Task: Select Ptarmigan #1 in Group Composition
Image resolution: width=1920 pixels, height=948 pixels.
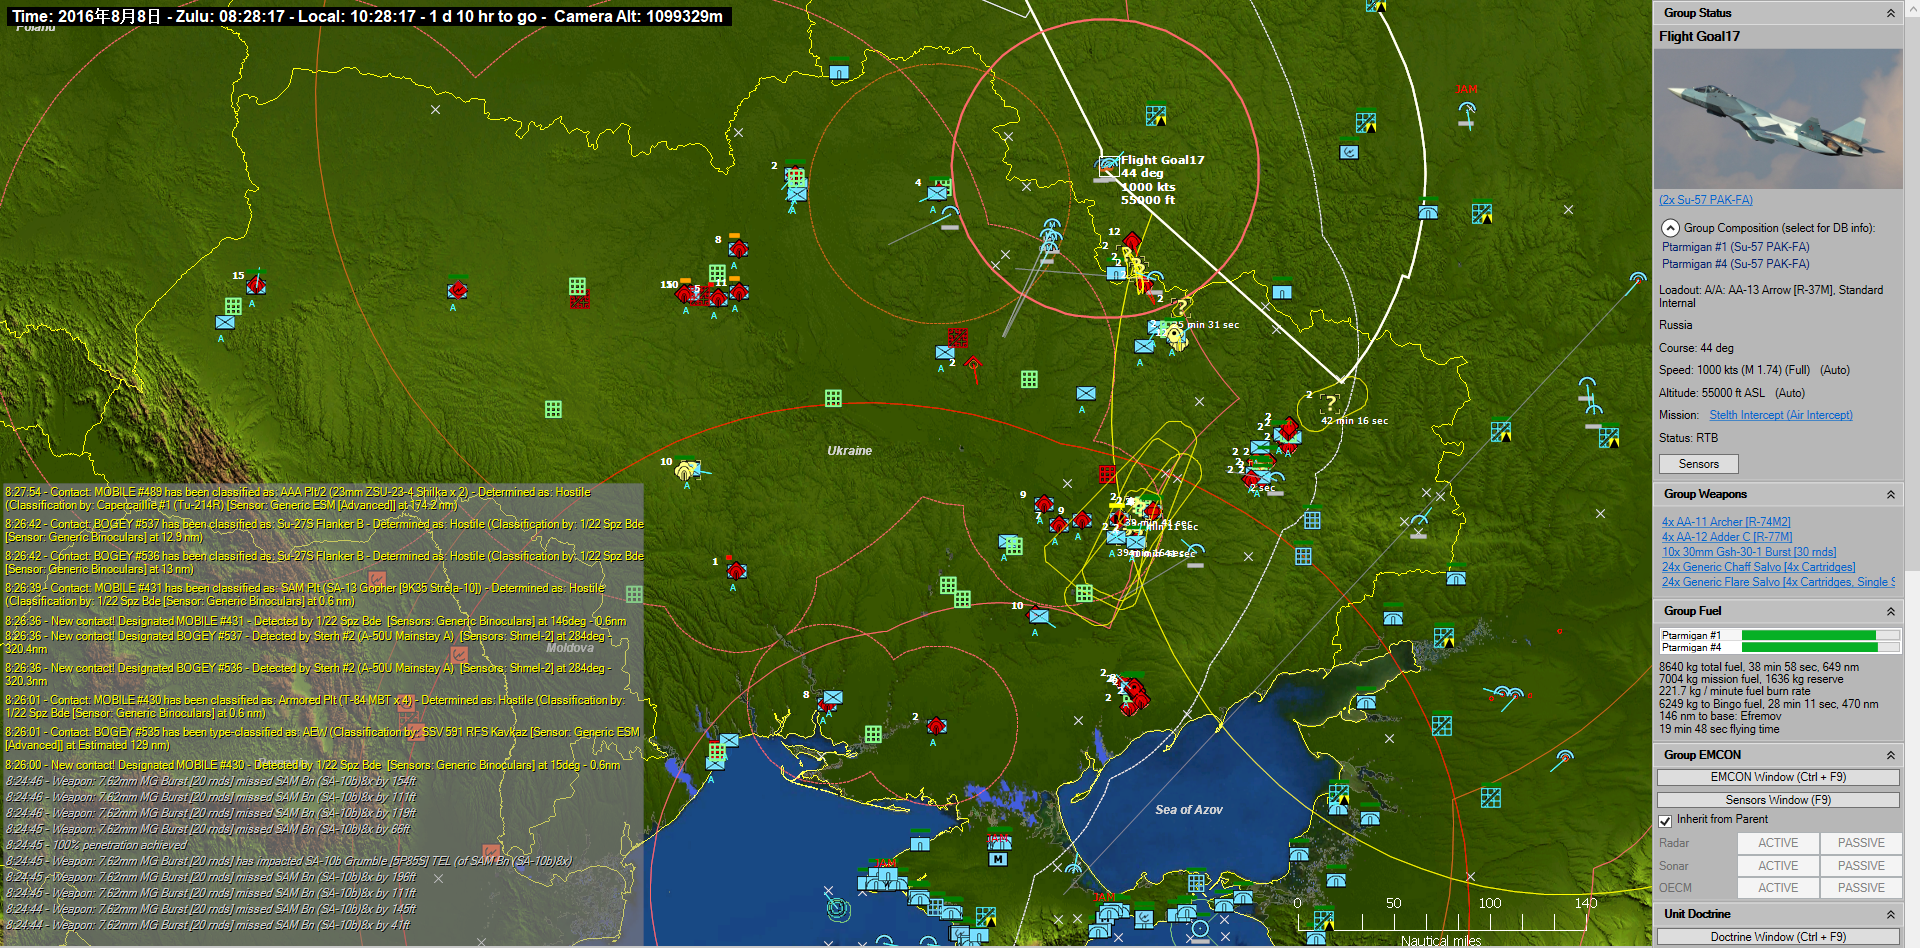Action: [1736, 247]
